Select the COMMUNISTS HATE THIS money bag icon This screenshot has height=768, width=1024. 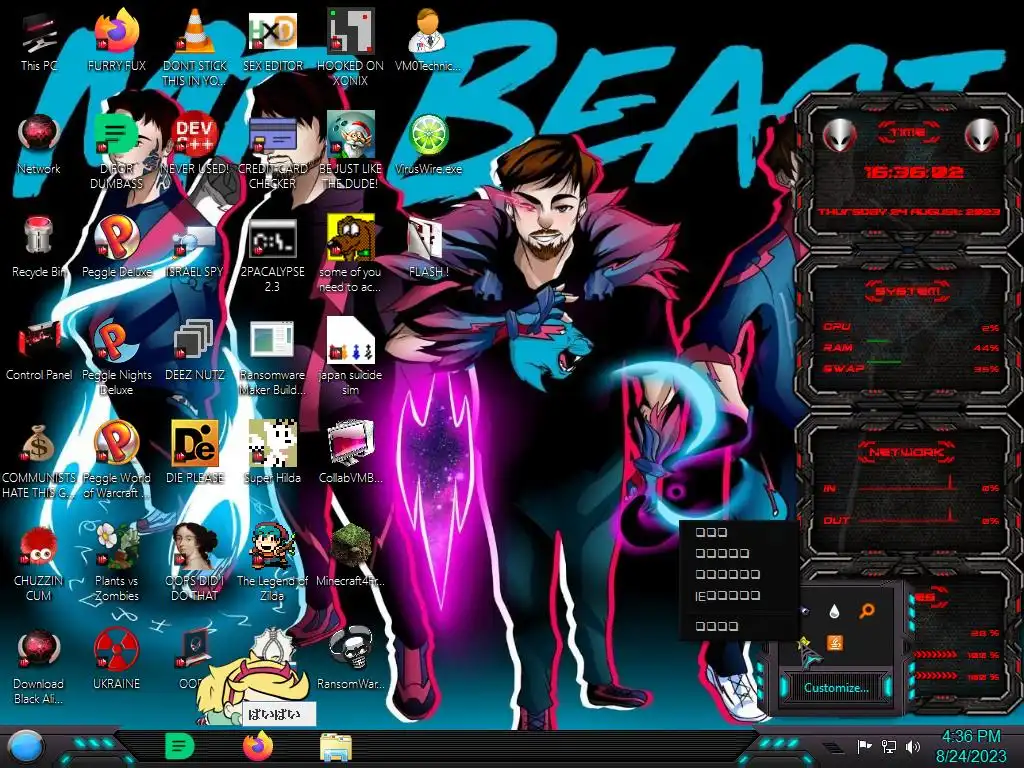pos(39,460)
